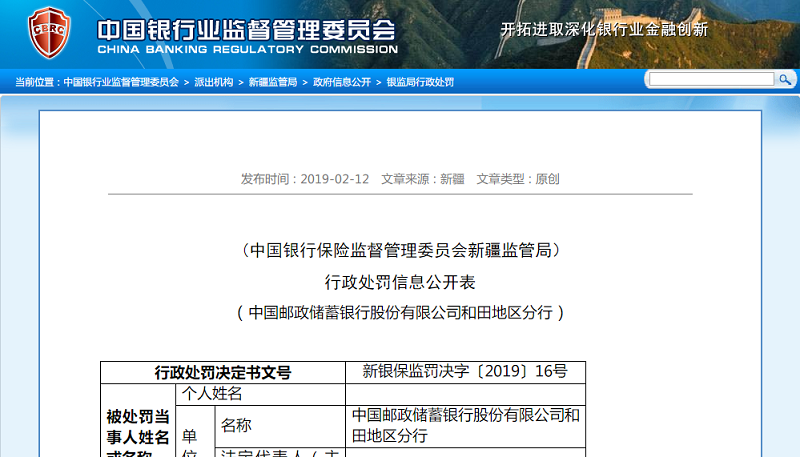The width and height of the screenshot is (800, 457).
Task: Click the 名称 table cell
Action: coord(237,426)
